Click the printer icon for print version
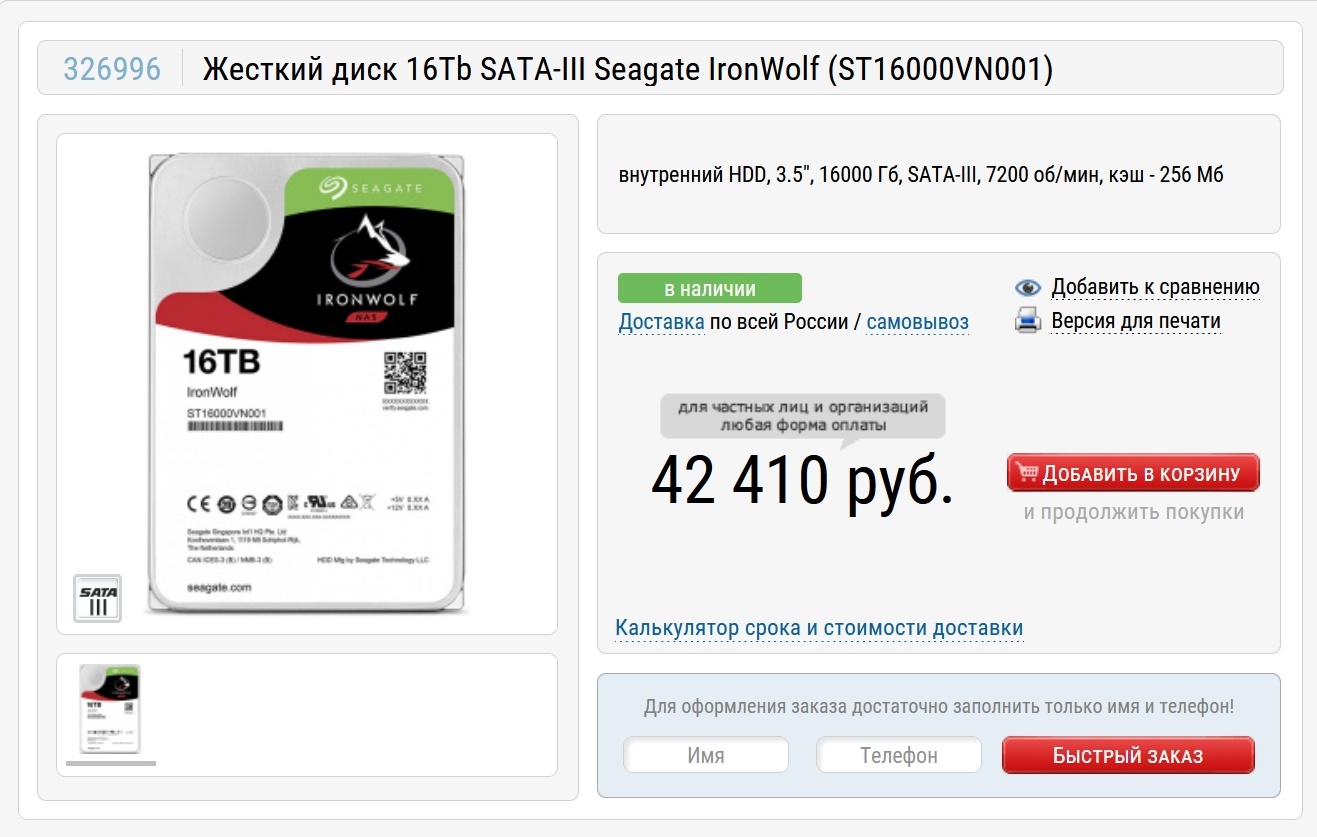 click(x=1028, y=321)
